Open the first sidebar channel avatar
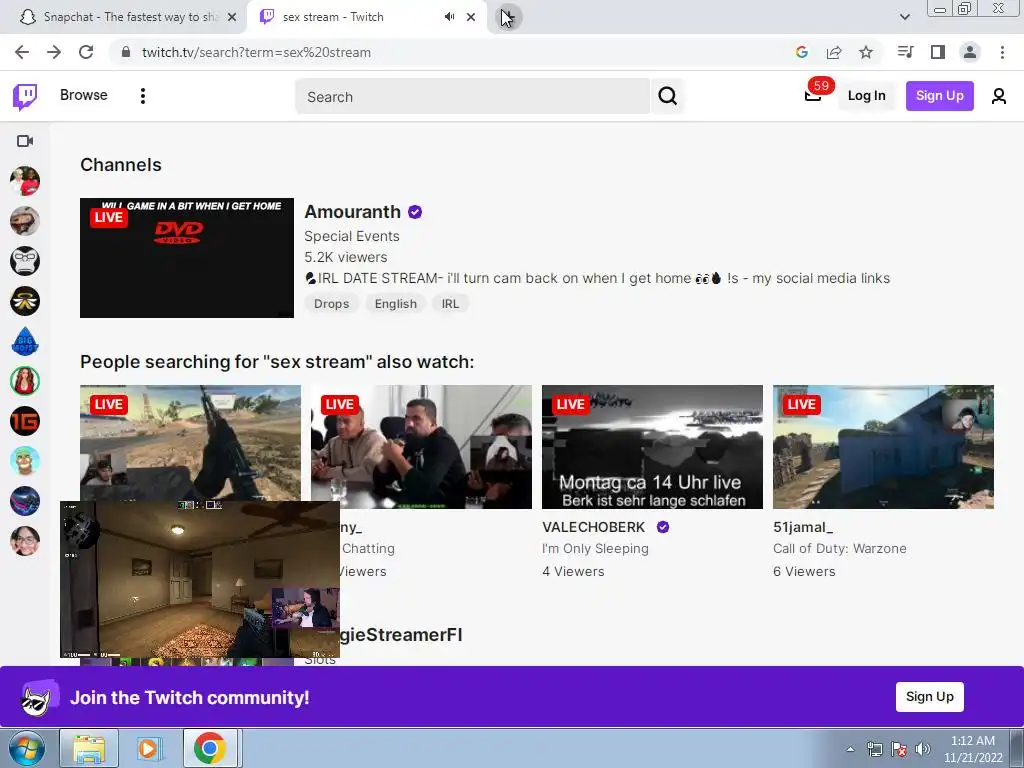This screenshot has height=768, width=1024. [x=25, y=181]
